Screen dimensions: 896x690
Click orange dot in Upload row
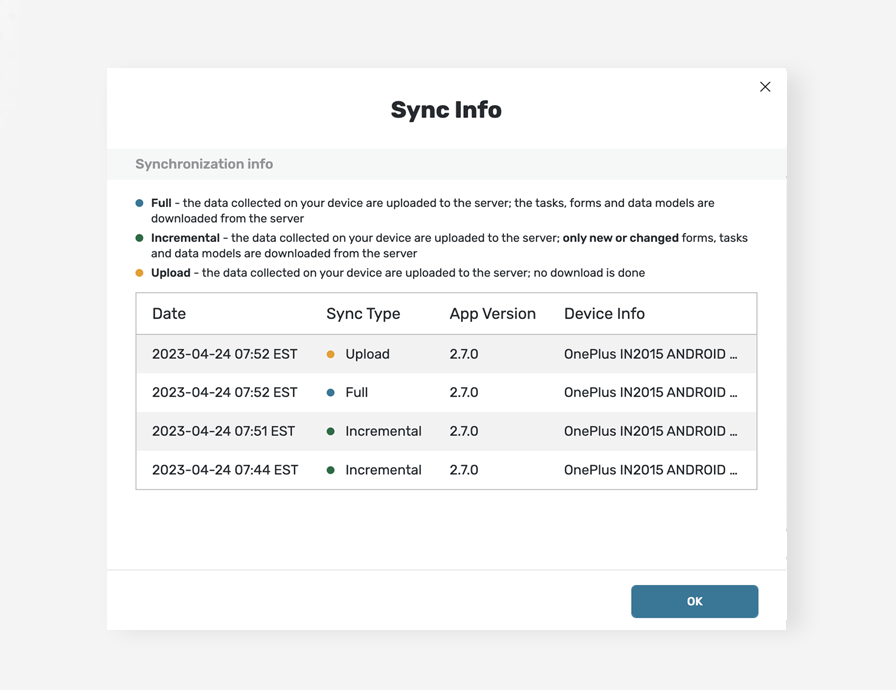(x=330, y=354)
